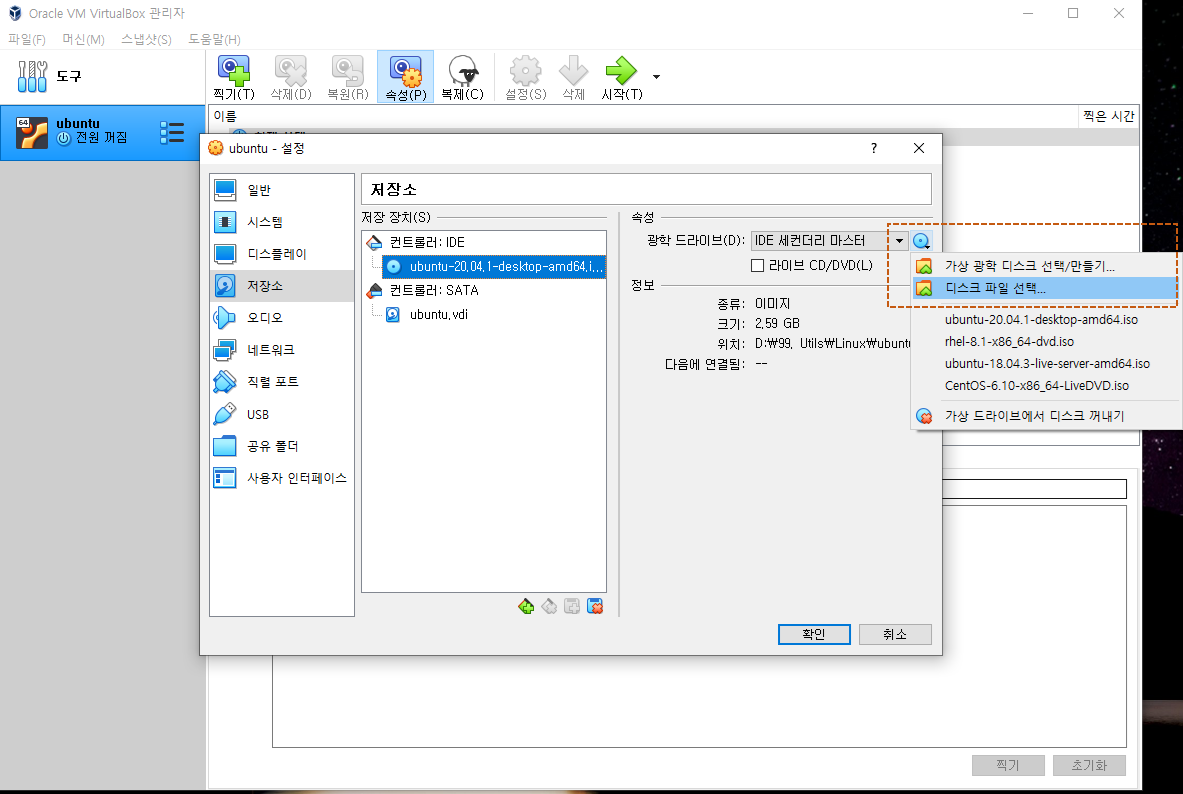Click the snapshot name input field behind dialog
Screen dimensions: 1183x794
(x=1034, y=488)
